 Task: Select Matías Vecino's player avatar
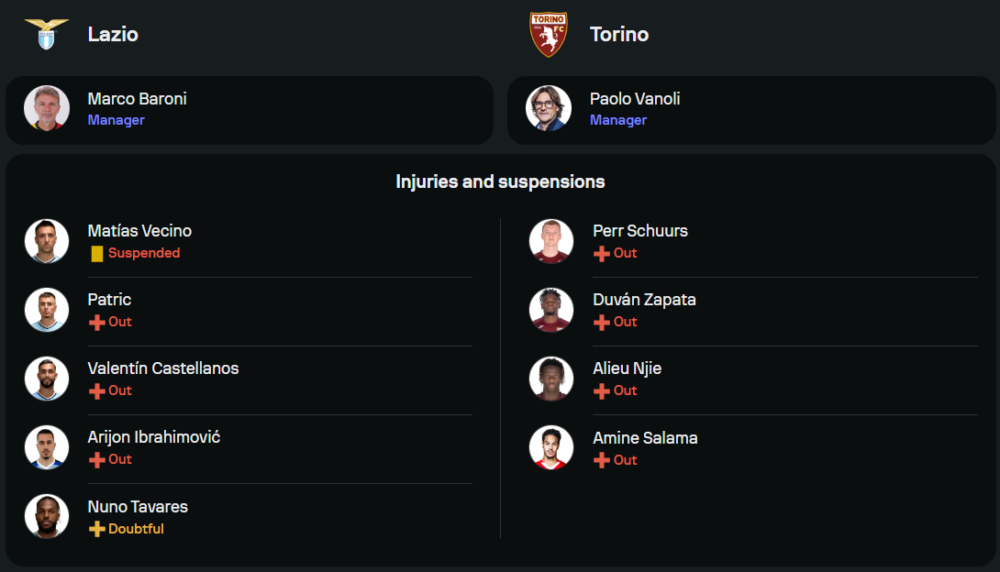pyautogui.click(x=47, y=241)
